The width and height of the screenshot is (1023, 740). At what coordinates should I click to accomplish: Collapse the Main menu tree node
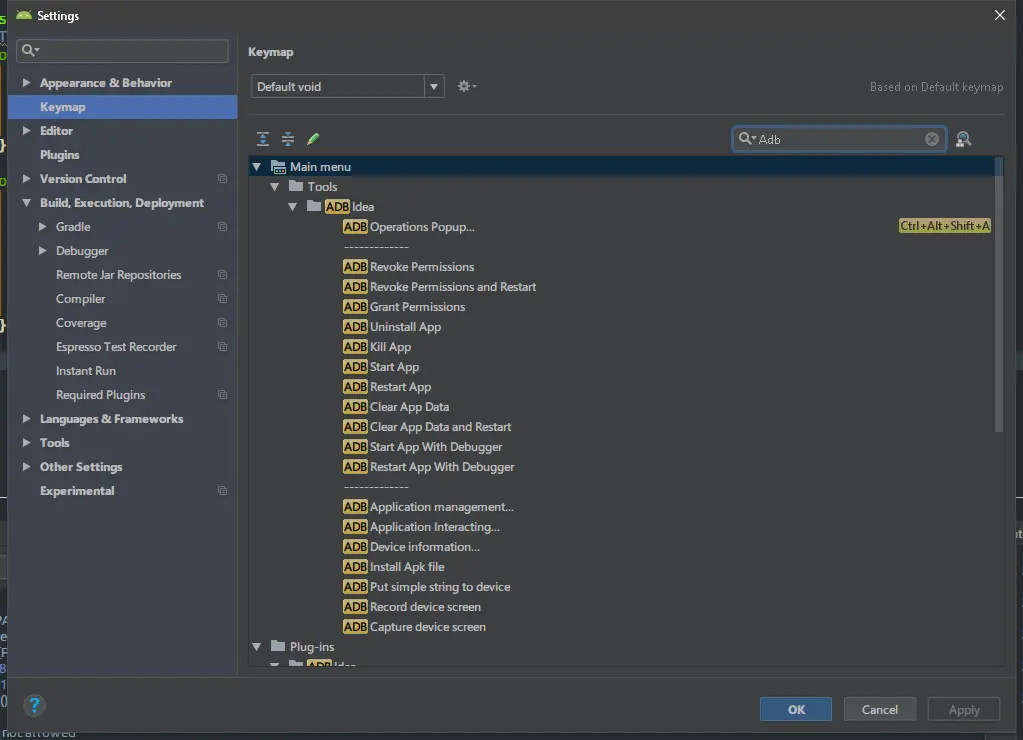point(257,167)
